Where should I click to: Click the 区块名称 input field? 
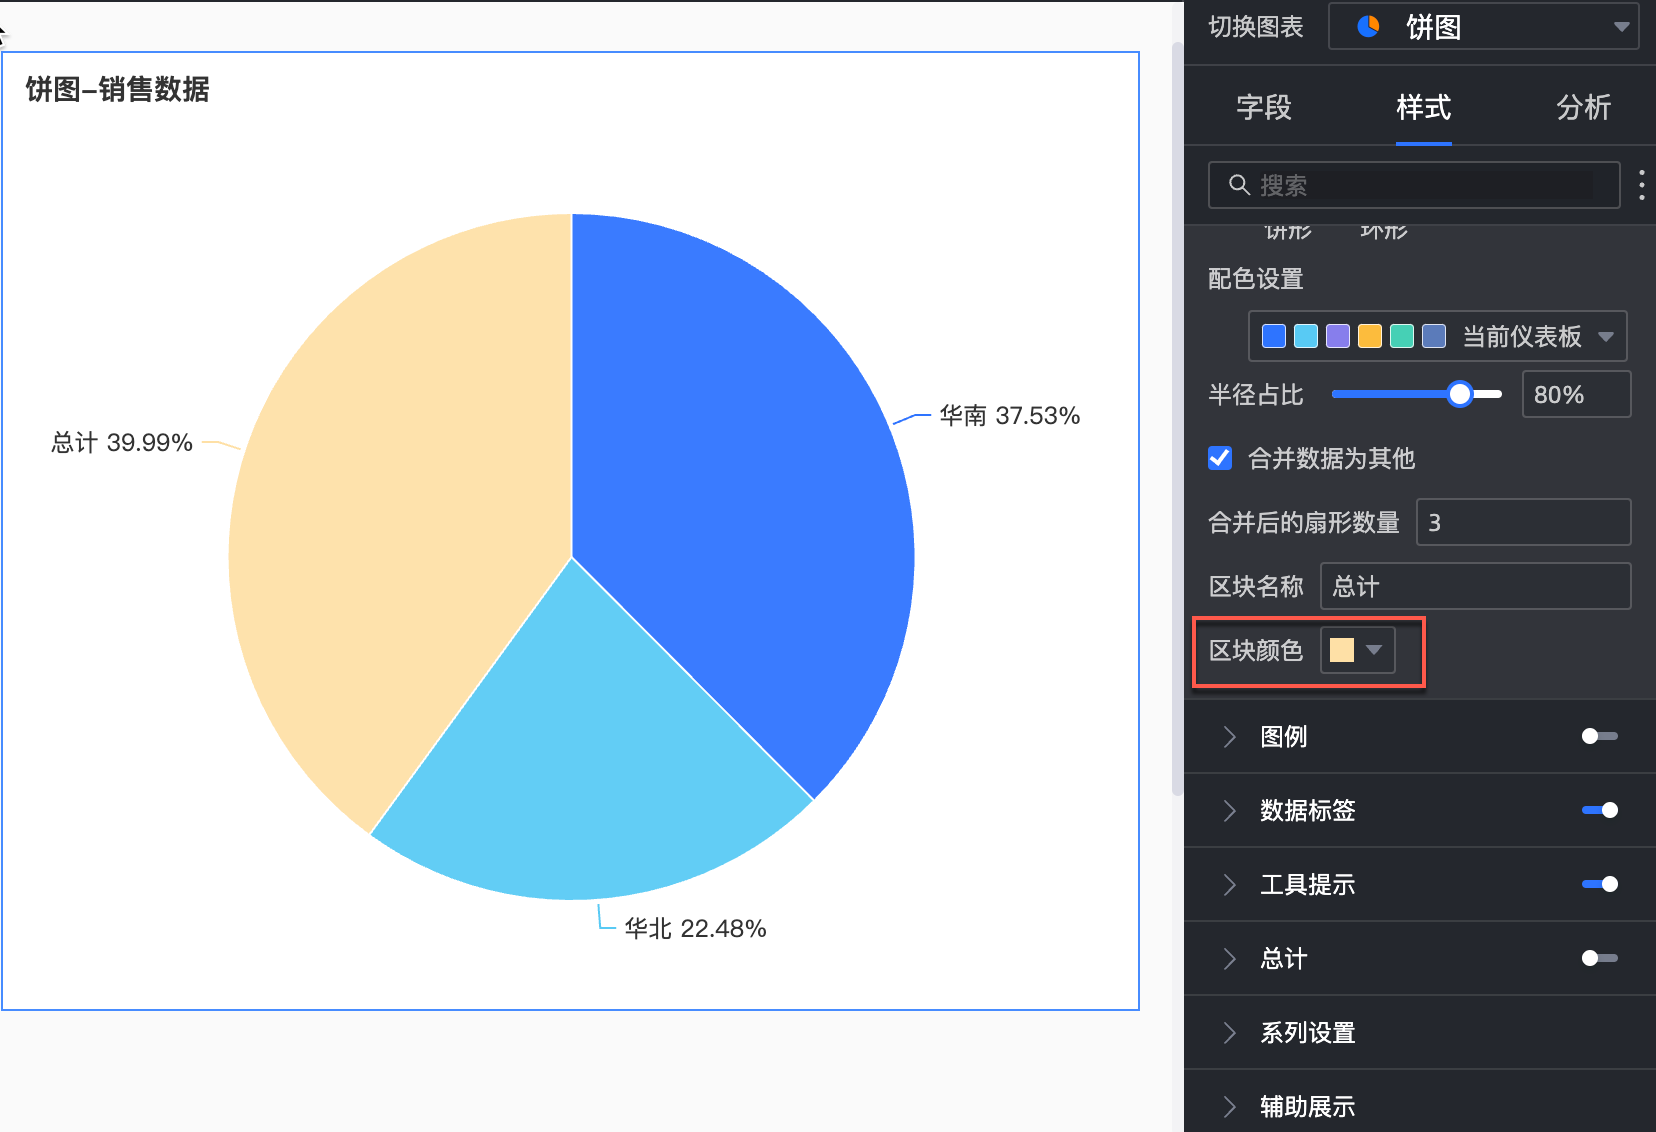coord(1475,586)
